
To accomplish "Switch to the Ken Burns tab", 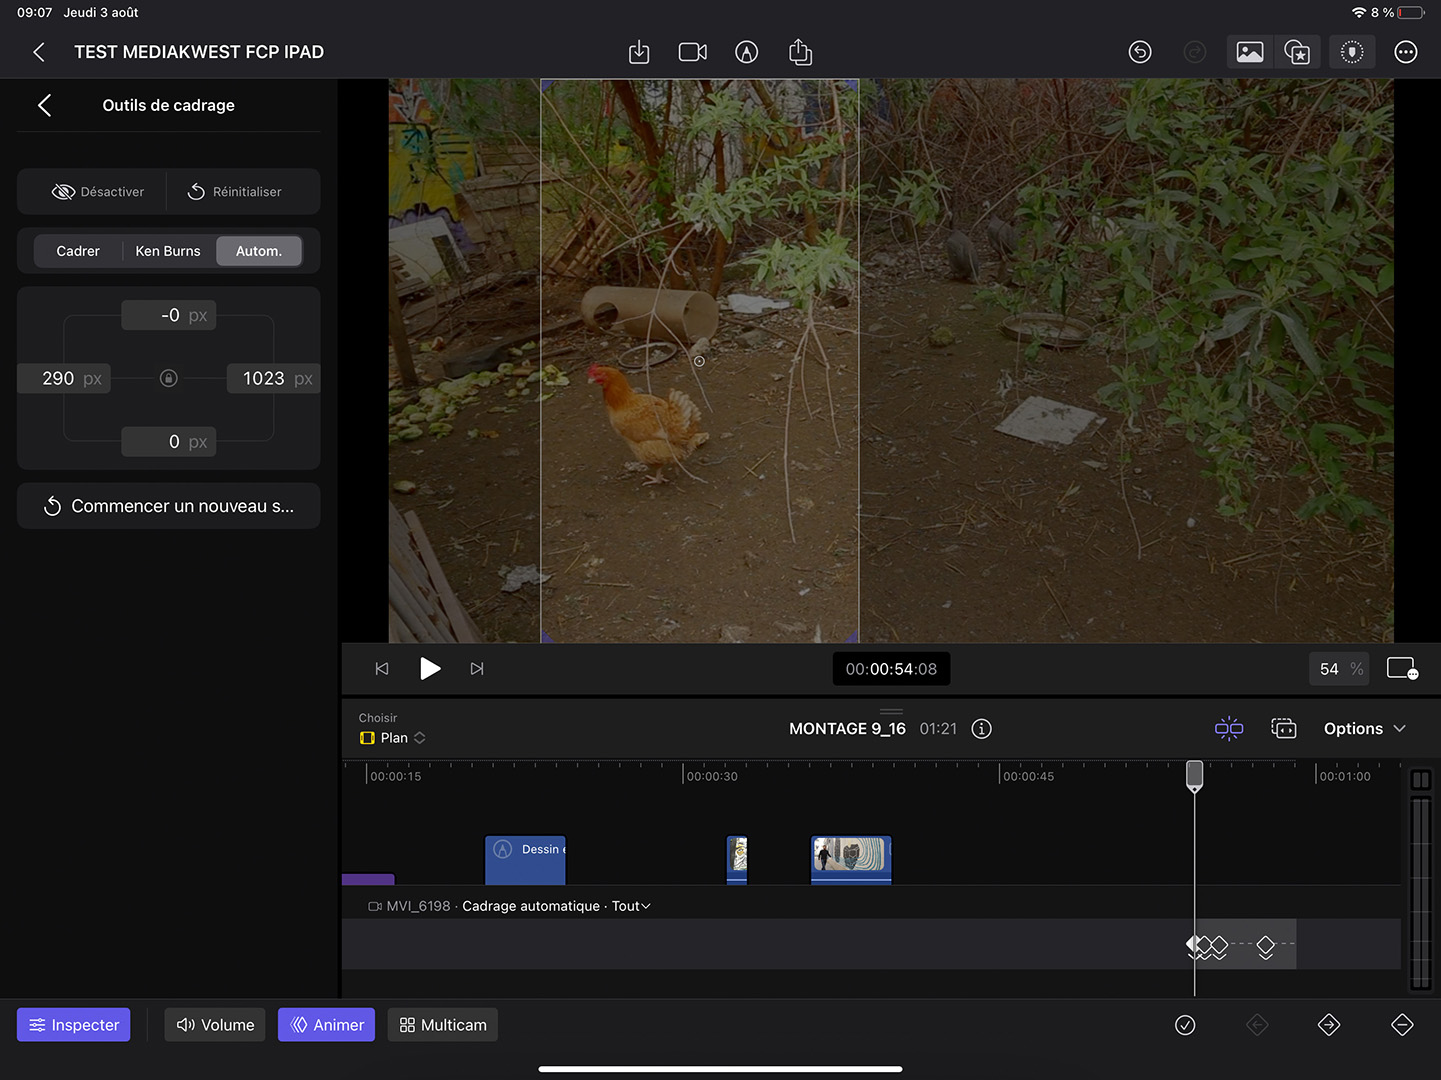I will 168,251.
